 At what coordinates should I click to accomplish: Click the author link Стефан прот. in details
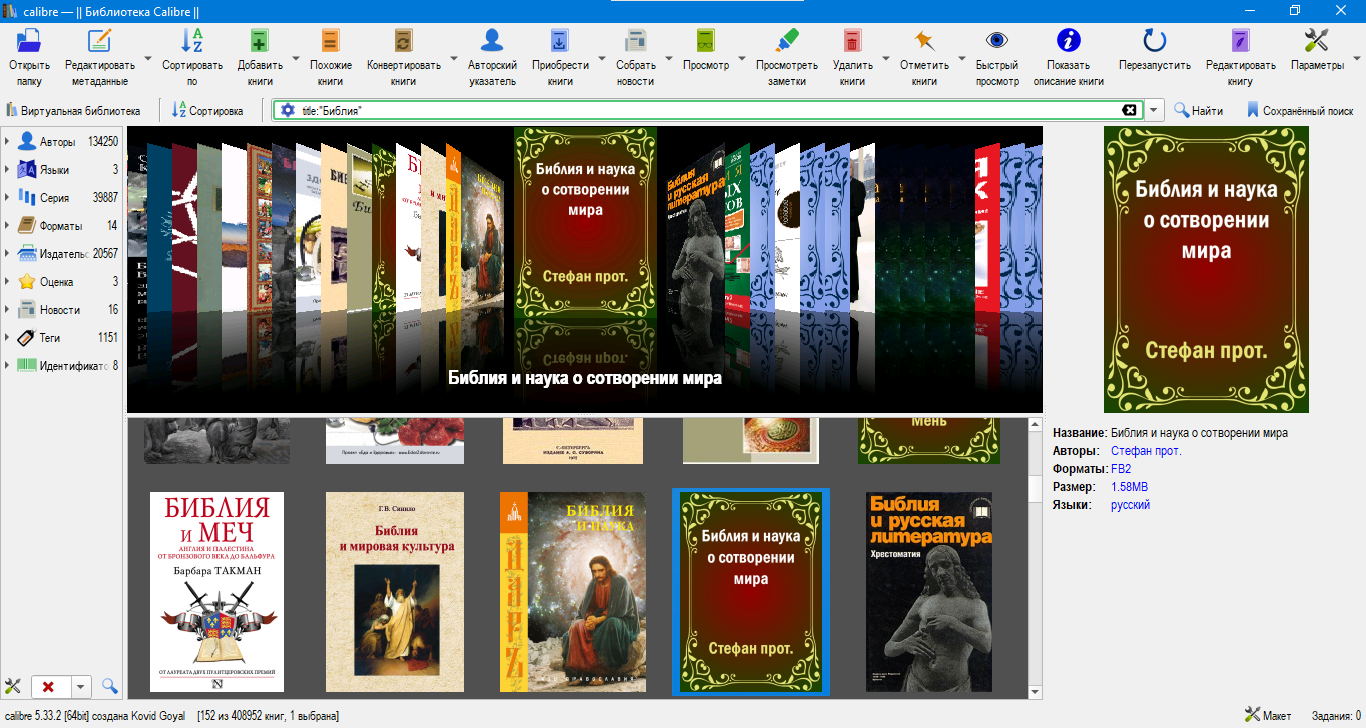(x=1146, y=451)
